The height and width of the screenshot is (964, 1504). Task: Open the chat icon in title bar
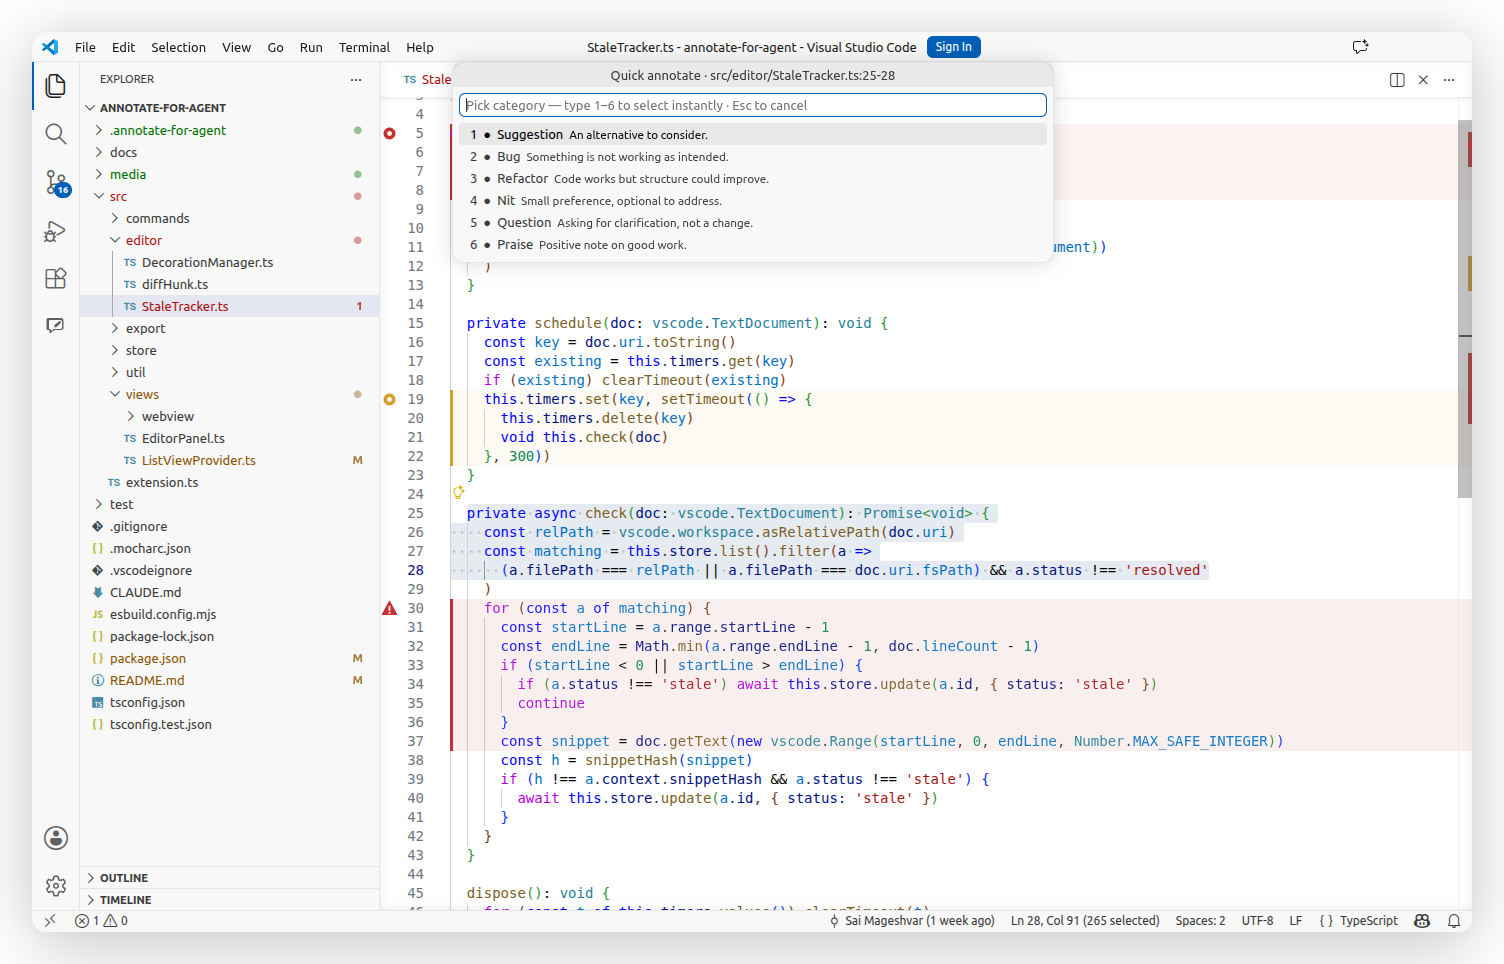(1360, 47)
